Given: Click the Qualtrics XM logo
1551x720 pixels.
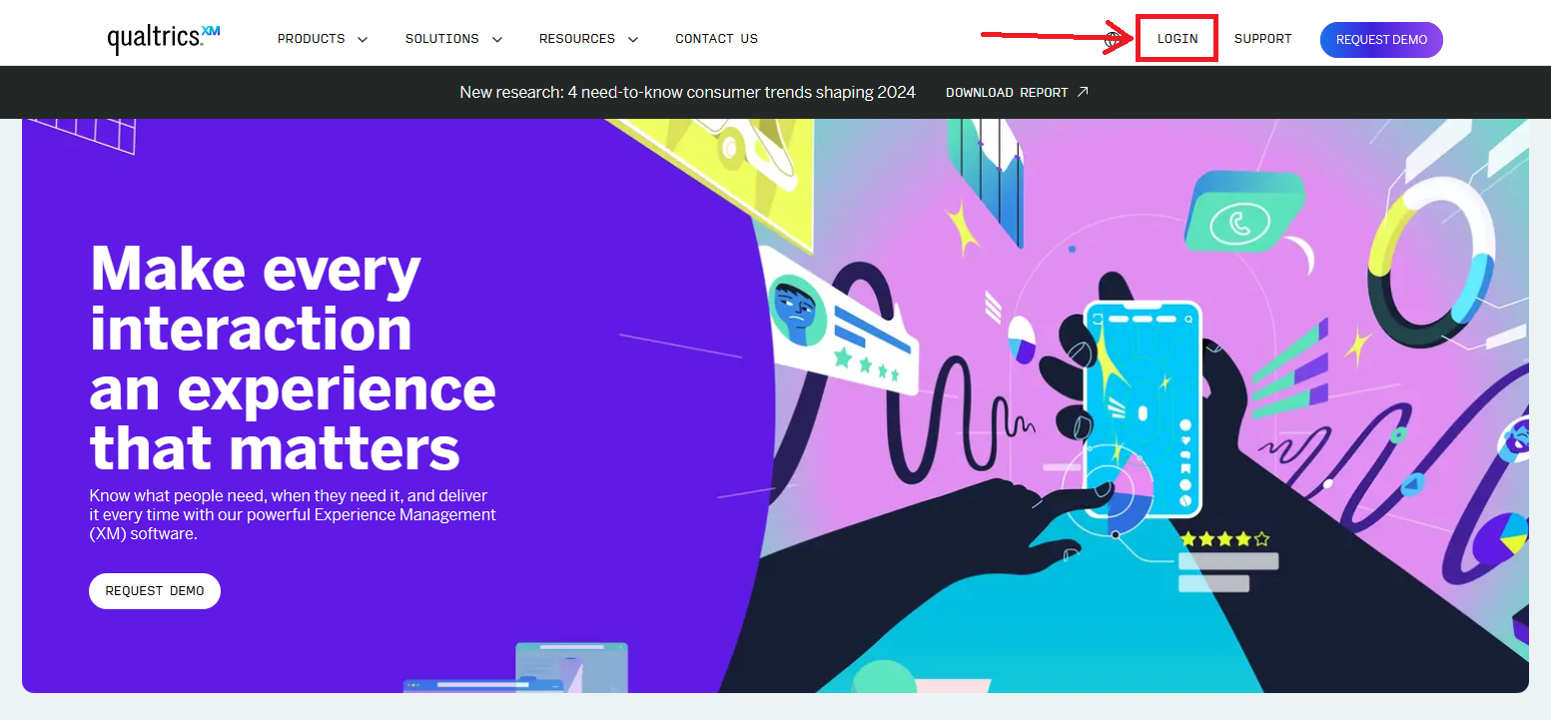Looking at the screenshot, I should tap(164, 38).
